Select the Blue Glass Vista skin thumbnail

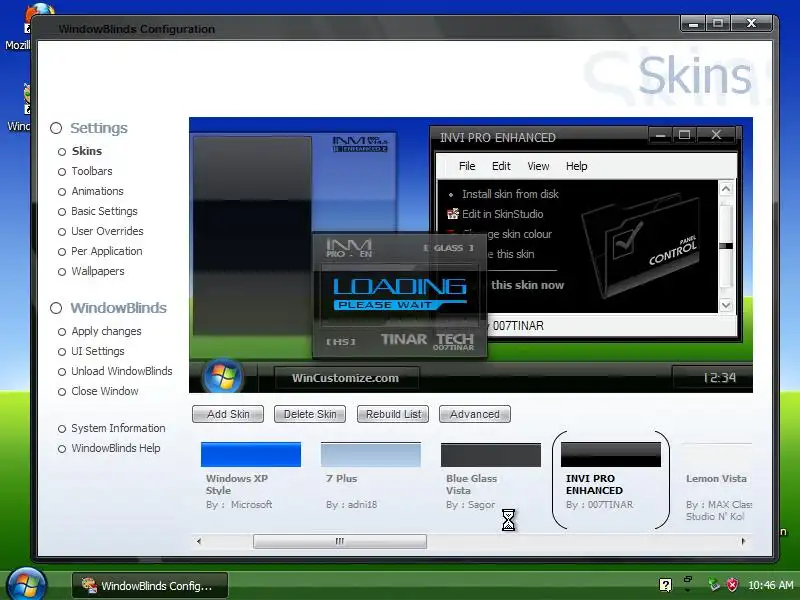tap(491, 455)
